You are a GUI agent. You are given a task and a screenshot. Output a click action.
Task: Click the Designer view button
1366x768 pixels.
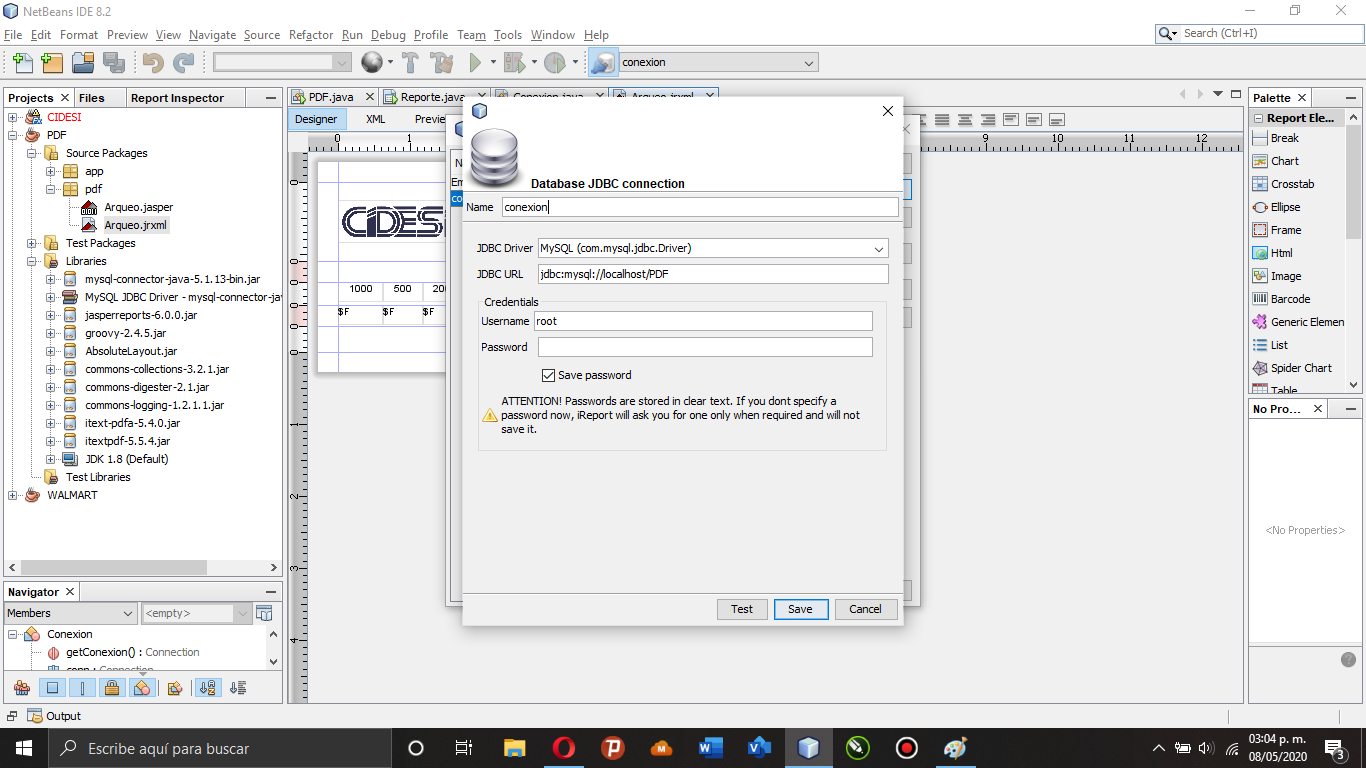(316, 119)
